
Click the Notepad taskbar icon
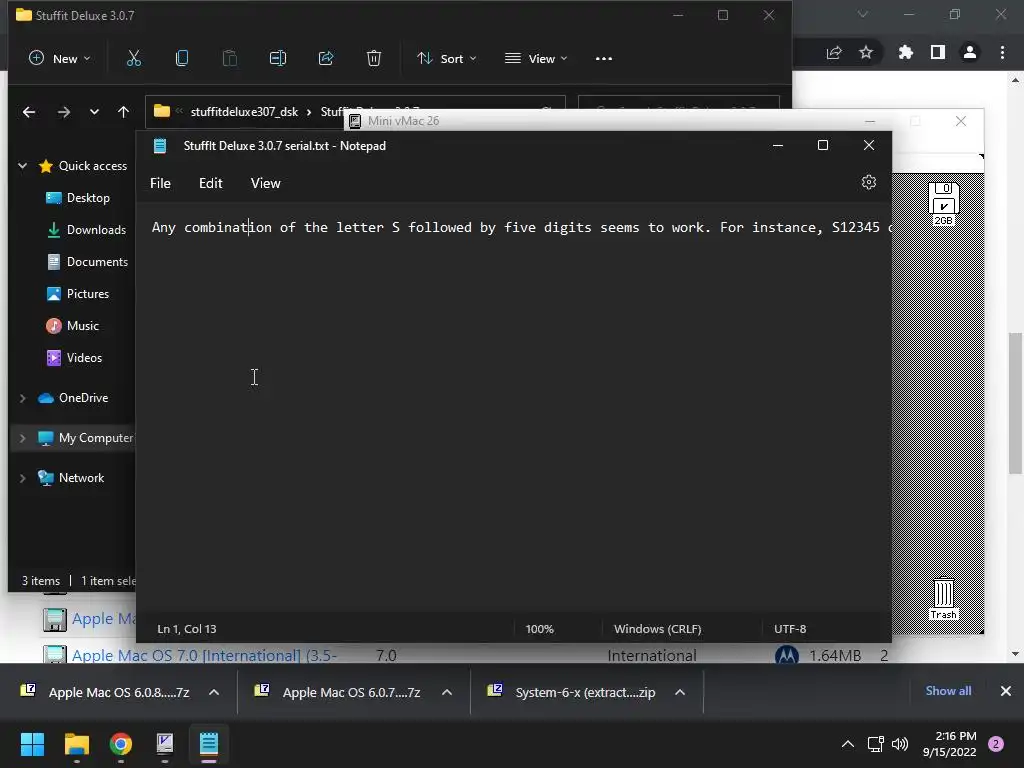(209, 744)
